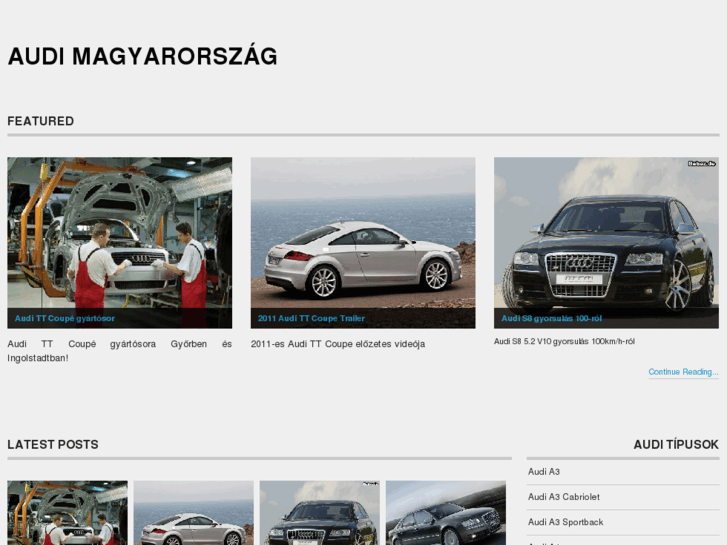Viewport: 727px width, 545px height.
Task: Open the latest-posts silver TT coupe thumbnail
Action: (193, 513)
